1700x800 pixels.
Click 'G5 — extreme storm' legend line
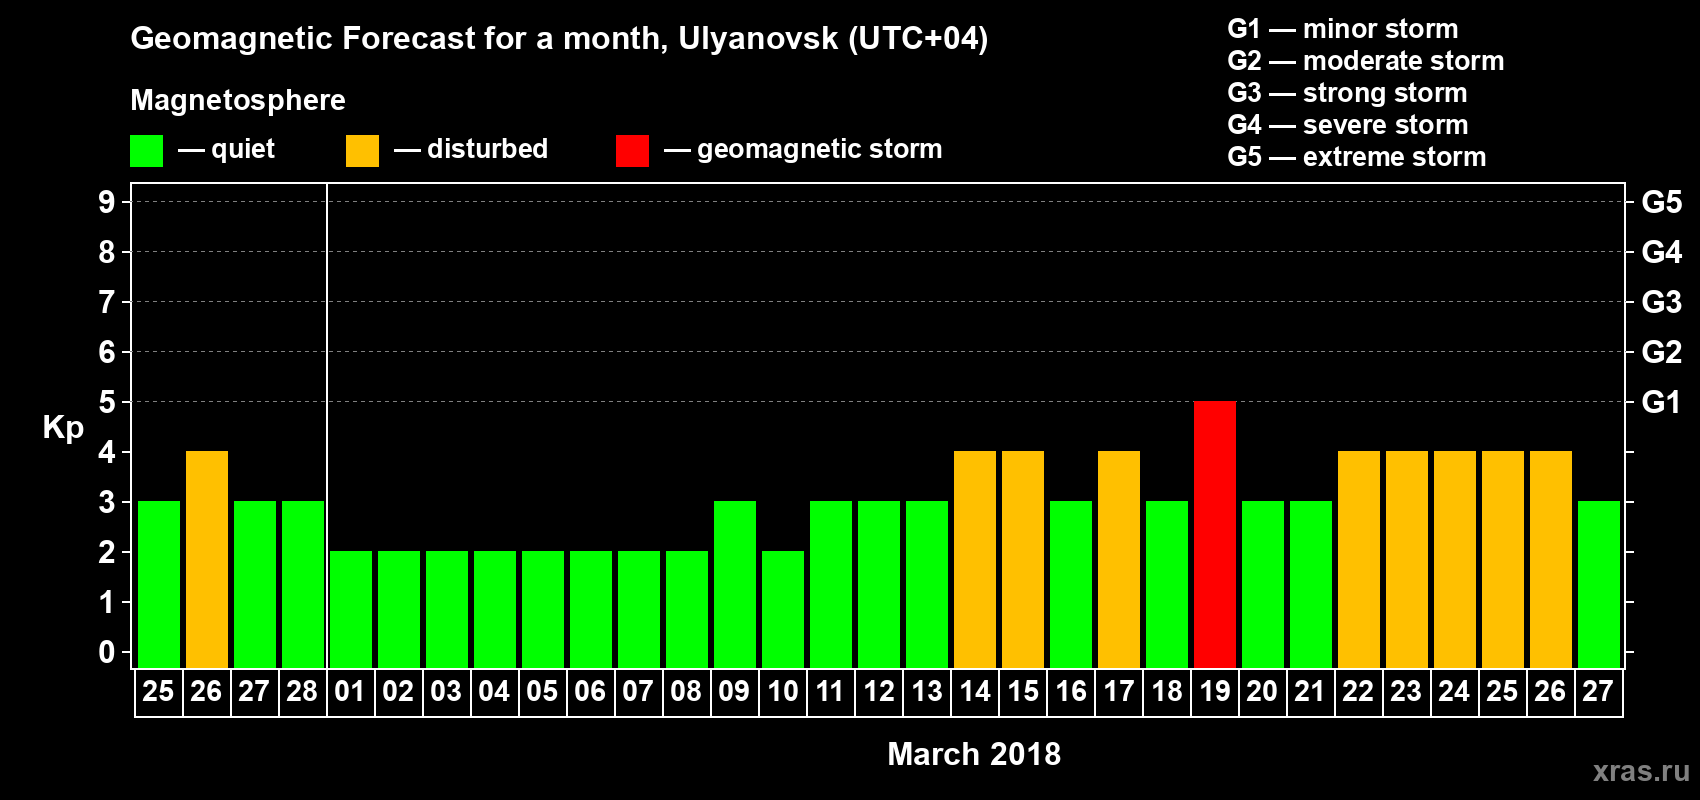[1357, 157]
